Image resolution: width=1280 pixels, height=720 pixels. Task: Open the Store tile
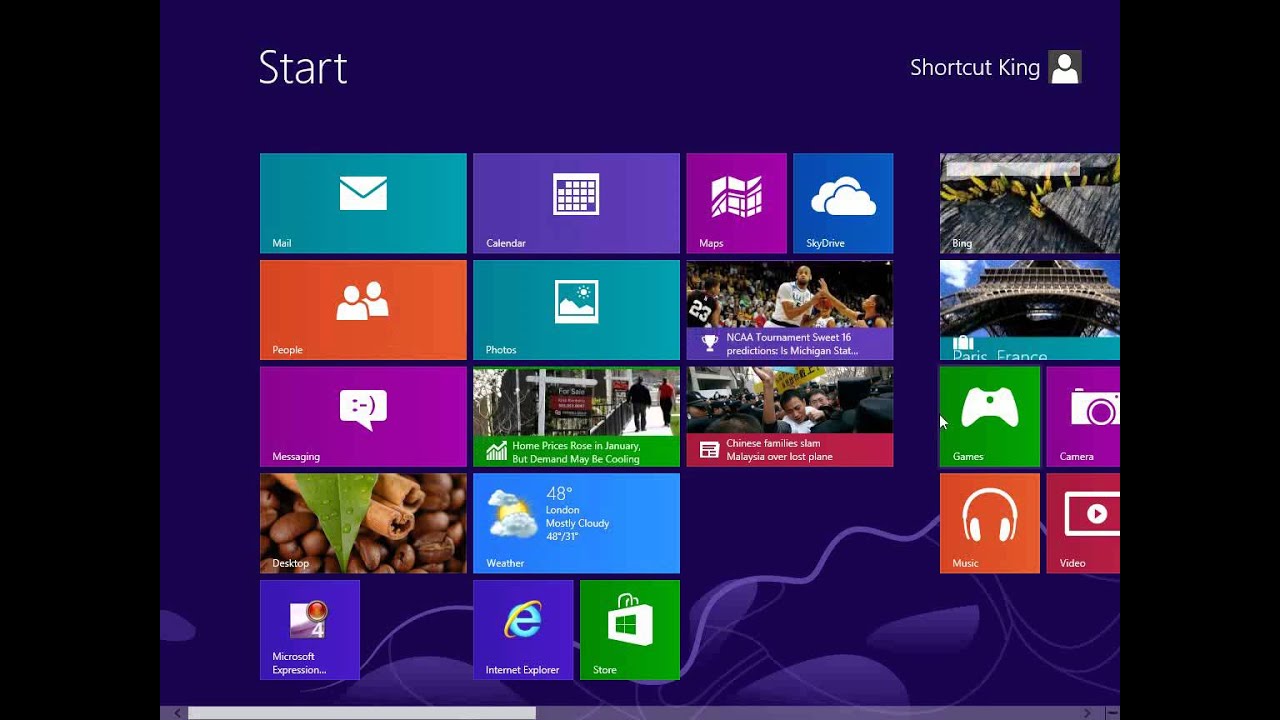click(x=630, y=630)
